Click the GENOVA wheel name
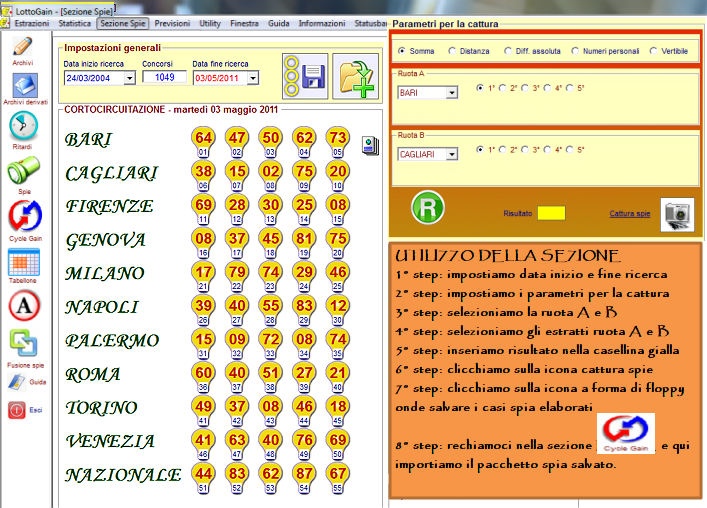707x508 pixels. [106, 240]
